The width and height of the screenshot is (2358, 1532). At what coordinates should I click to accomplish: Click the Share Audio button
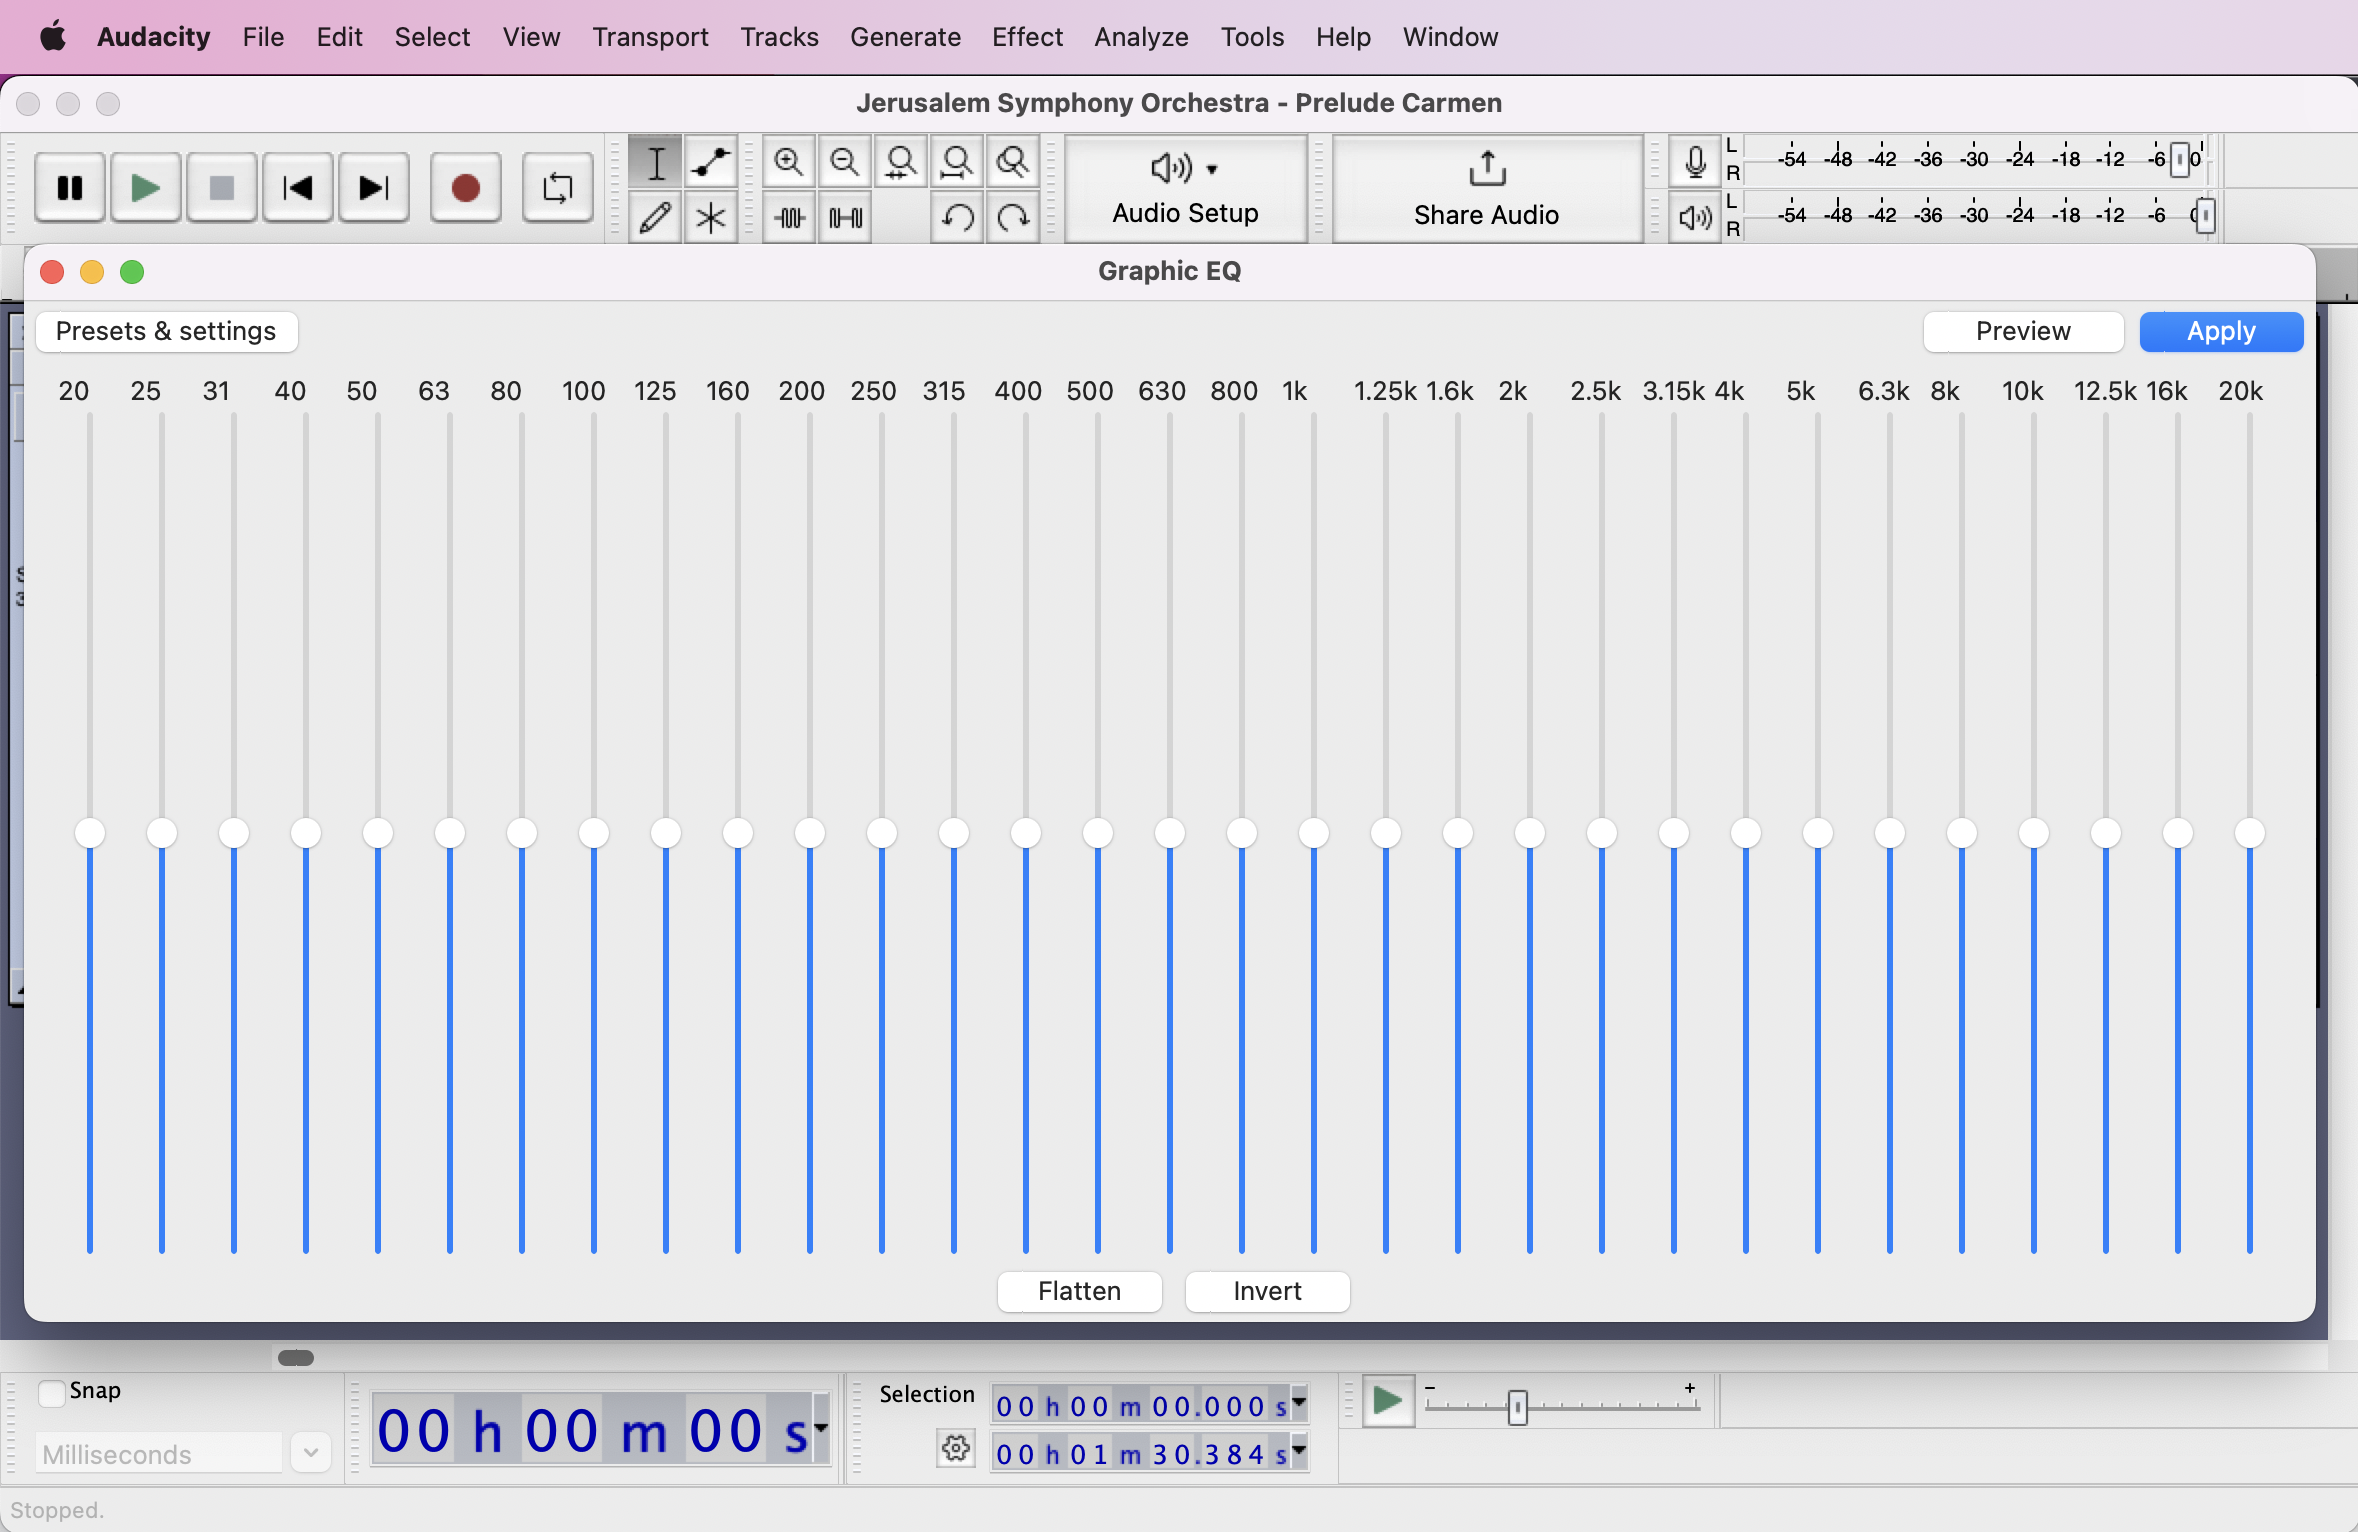point(1487,189)
